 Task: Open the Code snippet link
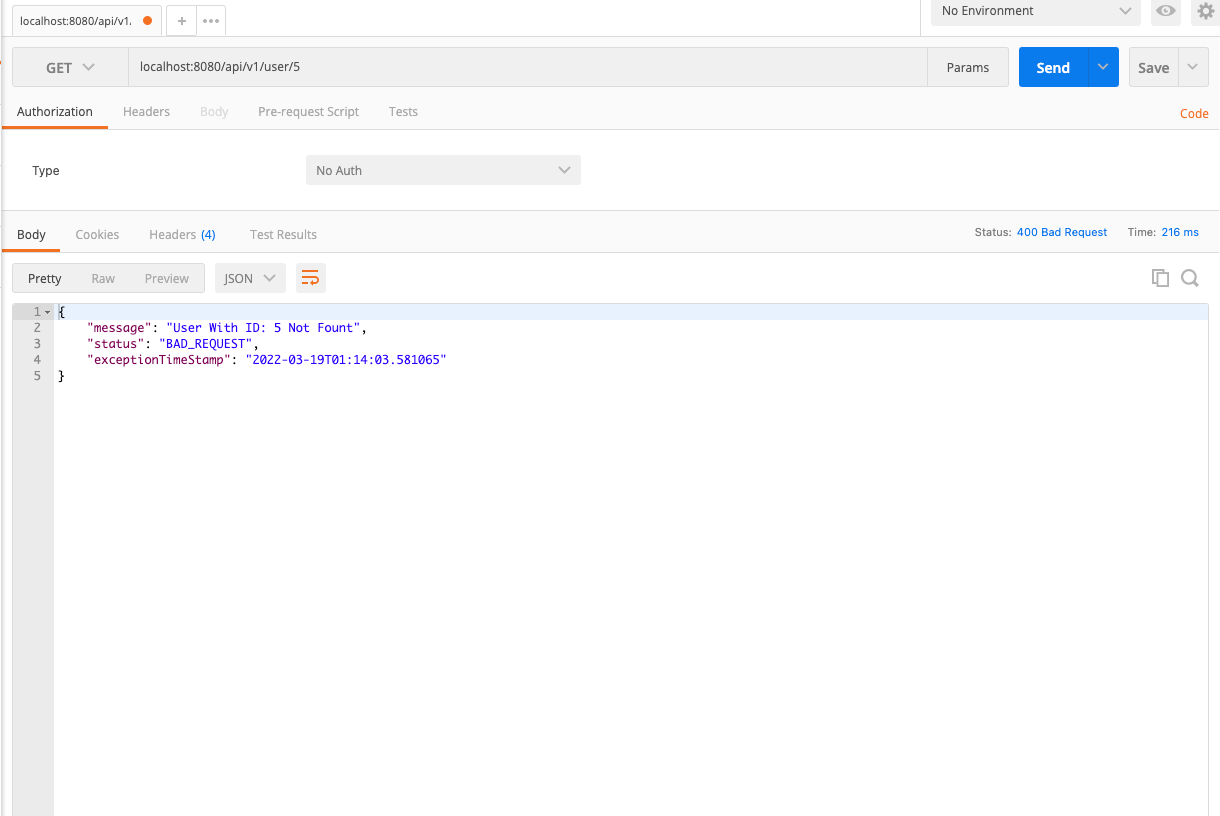pos(1194,113)
